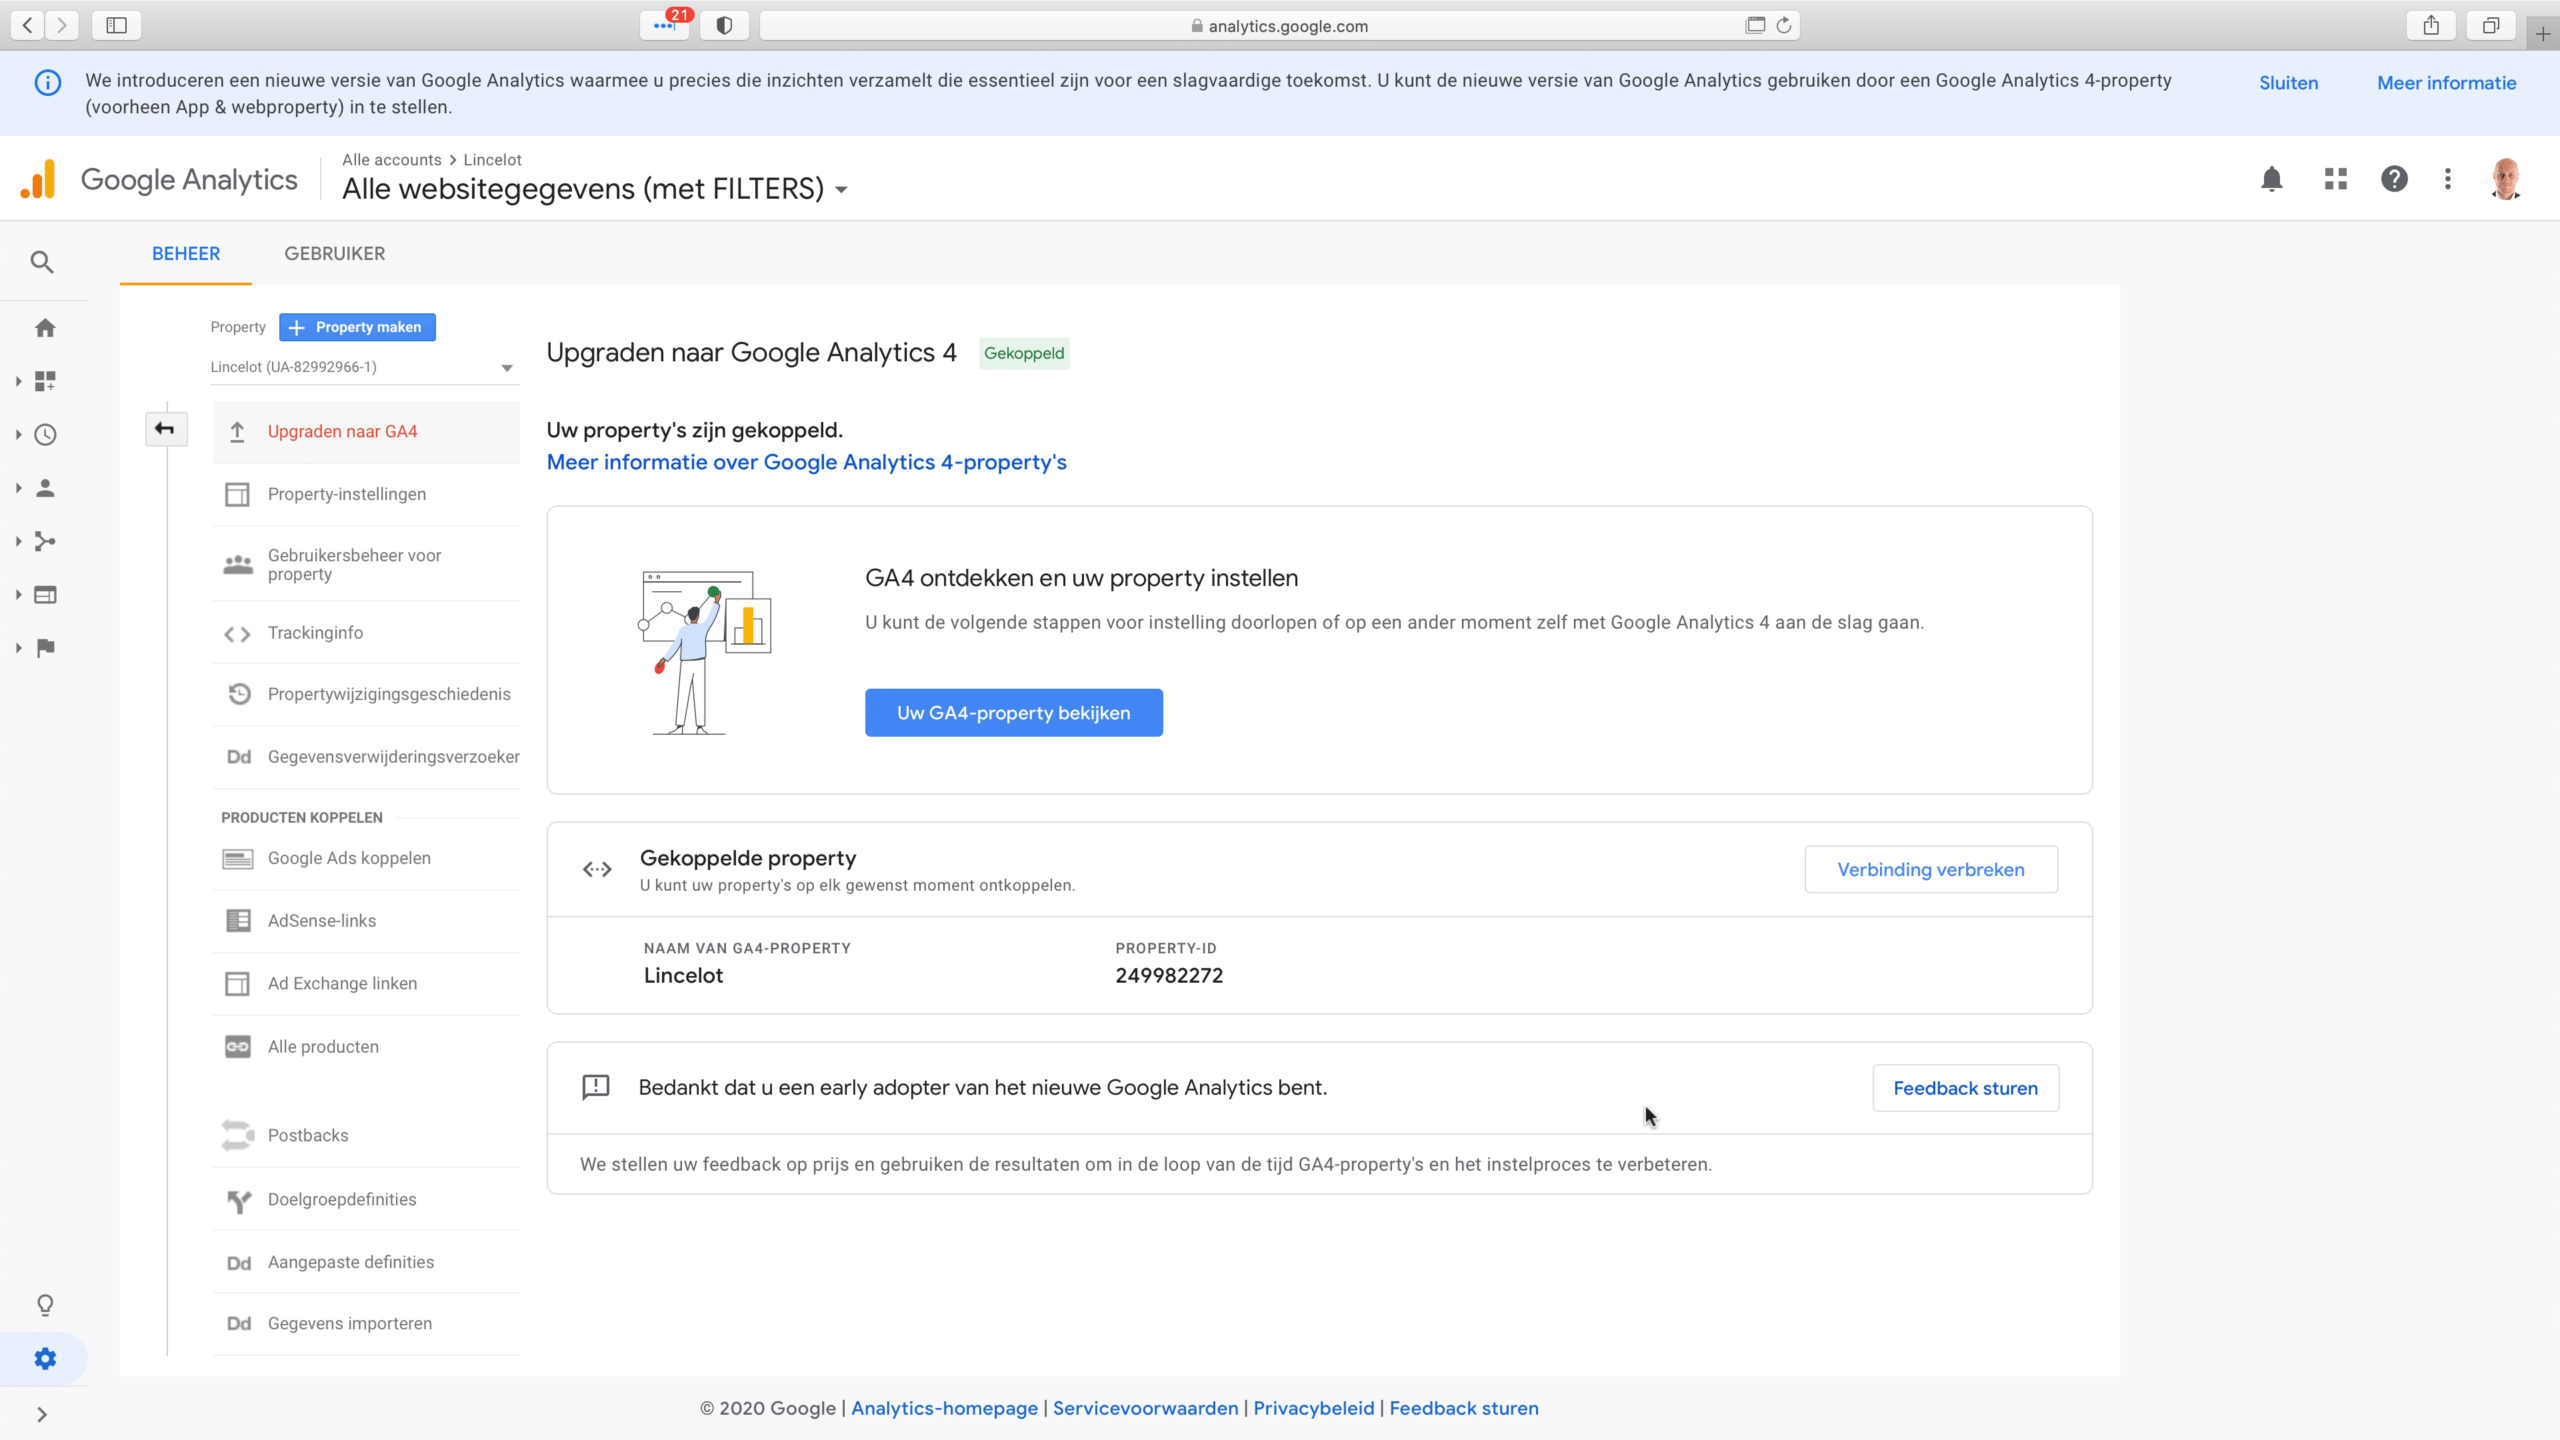Open the Admin gear icon
The height and width of the screenshot is (1440, 2560).
click(45, 1359)
